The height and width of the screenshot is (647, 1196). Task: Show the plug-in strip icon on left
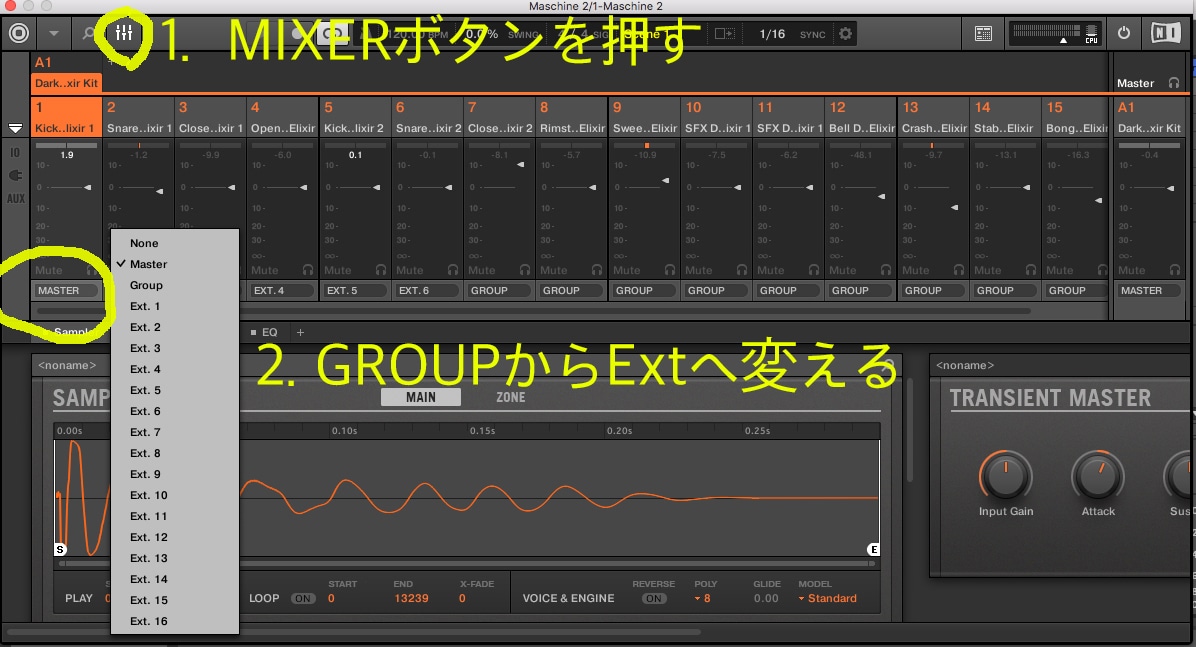point(15,175)
